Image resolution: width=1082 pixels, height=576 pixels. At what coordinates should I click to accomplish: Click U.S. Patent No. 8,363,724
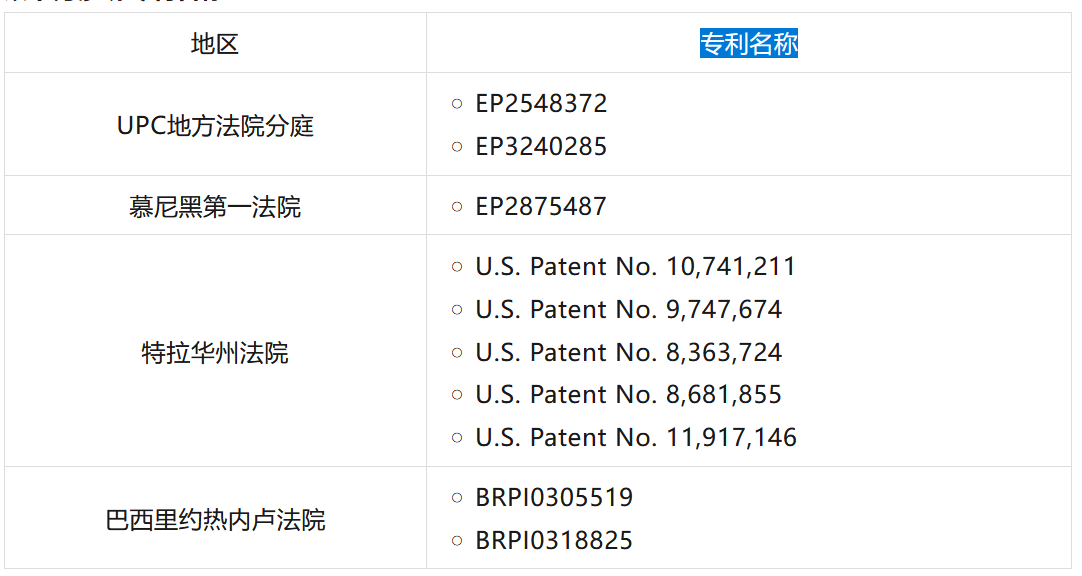(x=628, y=353)
